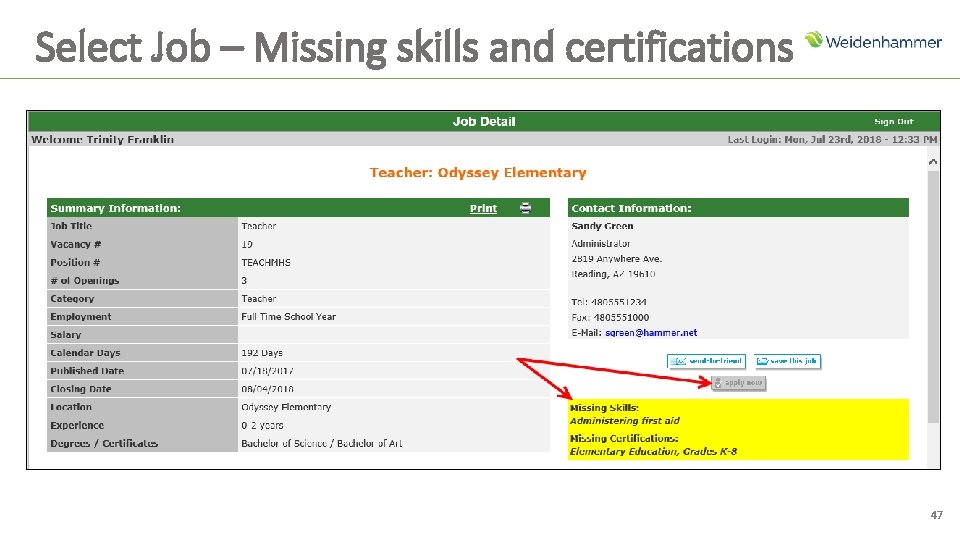Email sgreen@hammer.net contact link
The width and height of the screenshot is (960, 540).
[651, 333]
